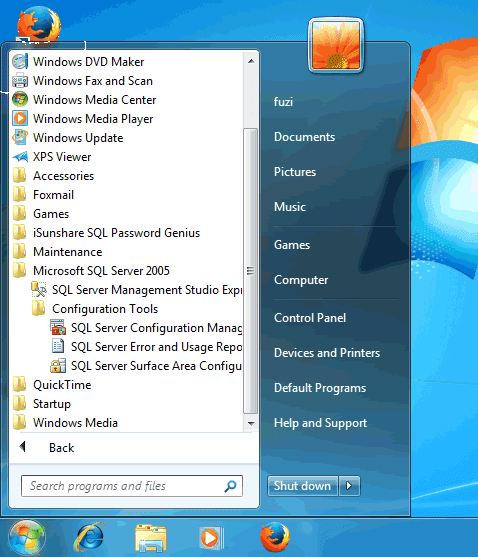Viewport: 478px width, 557px height.
Task: Click the Internet Explorer taskbar icon
Action: coord(89,537)
